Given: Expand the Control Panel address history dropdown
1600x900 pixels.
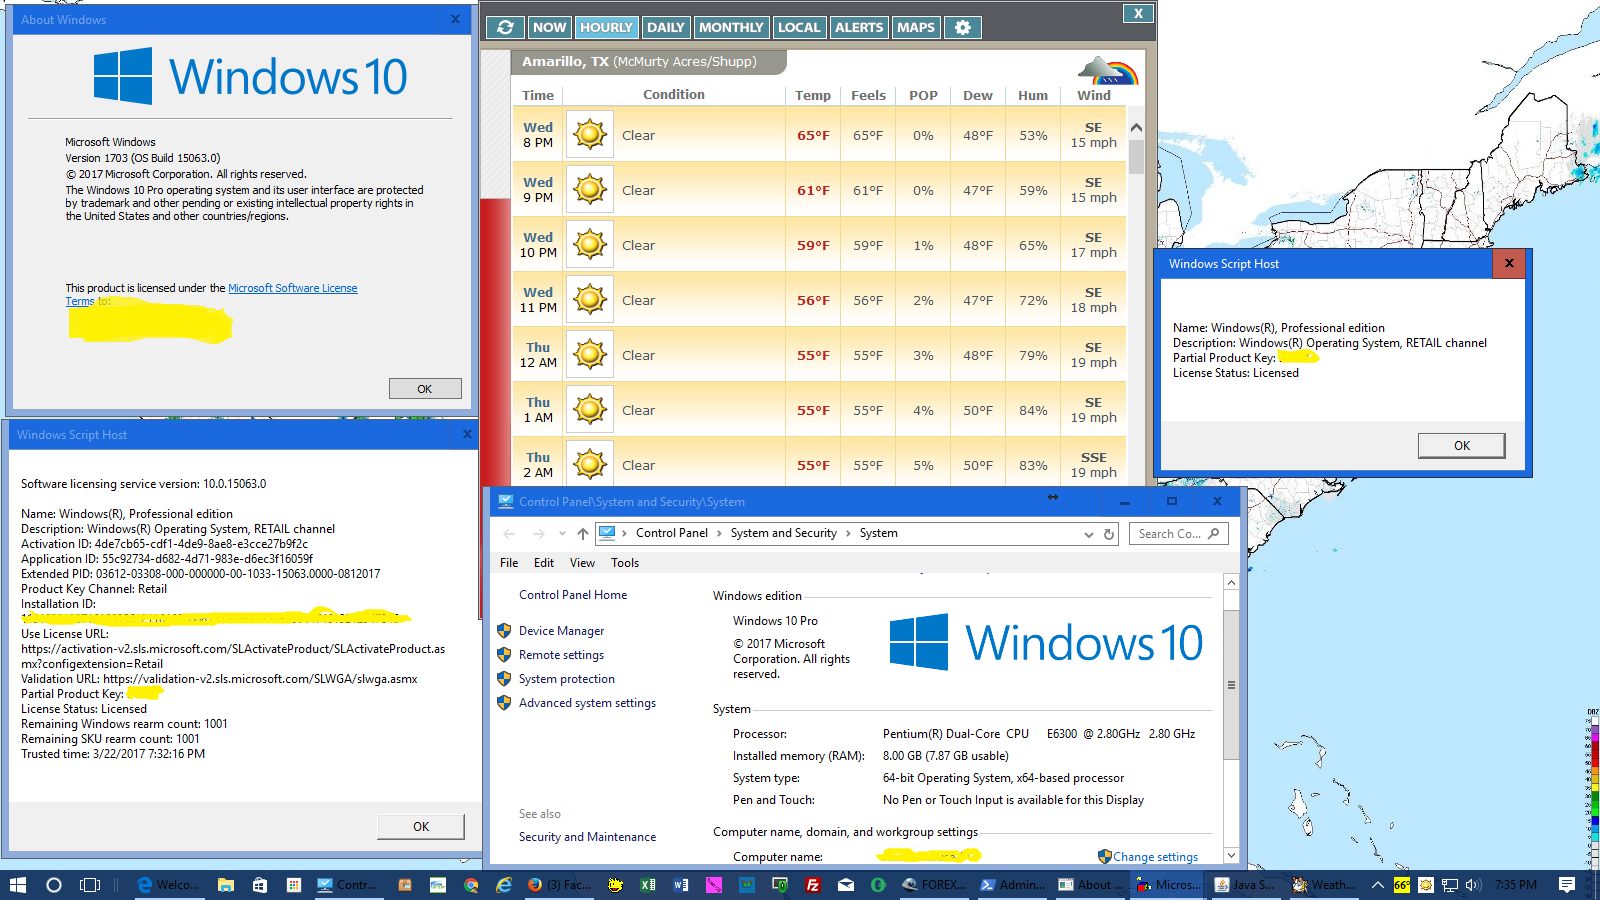Looking at the screenshot, I should [x=1089, y=534].
